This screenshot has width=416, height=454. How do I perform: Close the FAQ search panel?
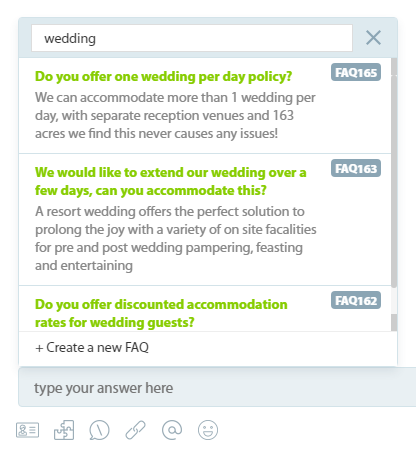373,38
